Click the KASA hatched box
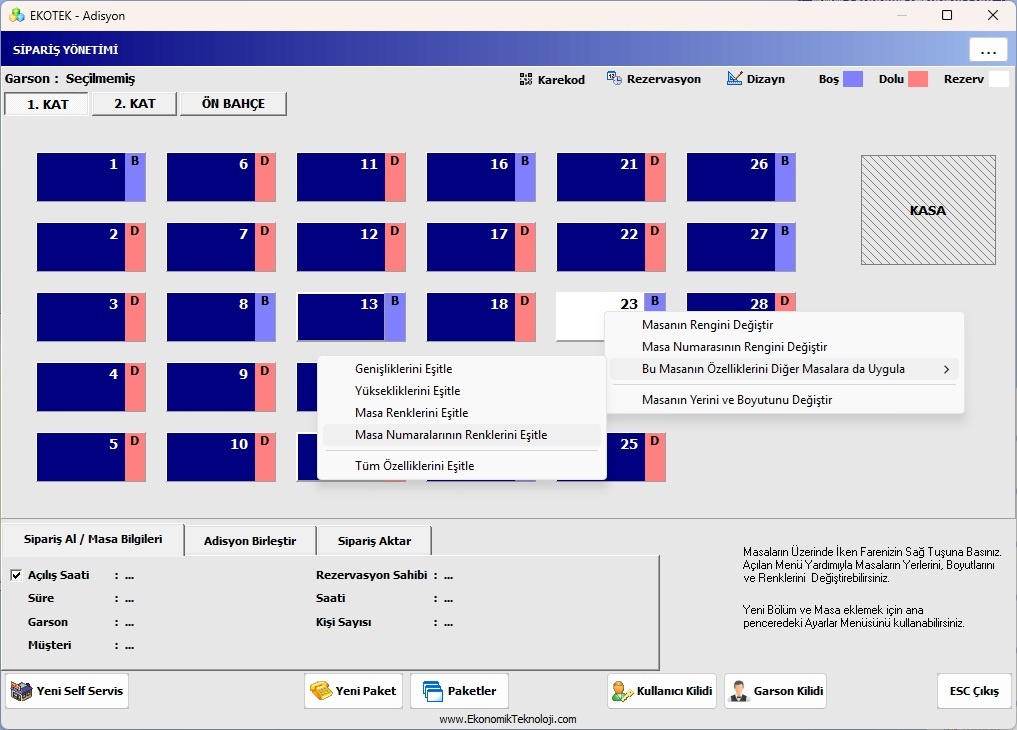Image resolution: width=1017 pixels, height=730 pixels. (928, 210)
